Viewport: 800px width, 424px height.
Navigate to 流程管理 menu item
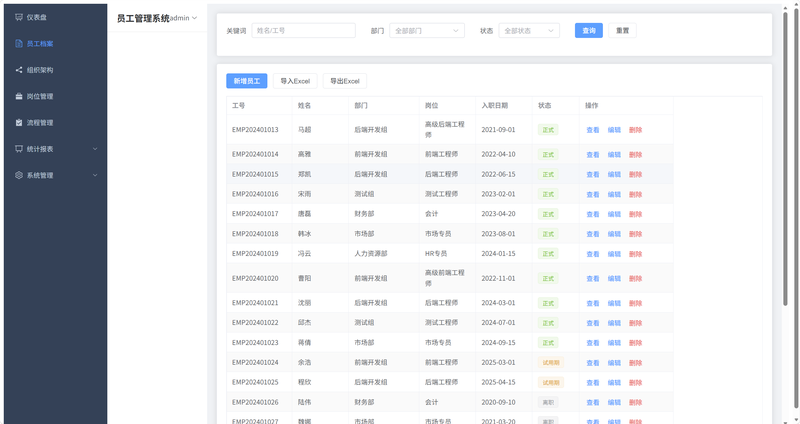click(x=56, y=122)
